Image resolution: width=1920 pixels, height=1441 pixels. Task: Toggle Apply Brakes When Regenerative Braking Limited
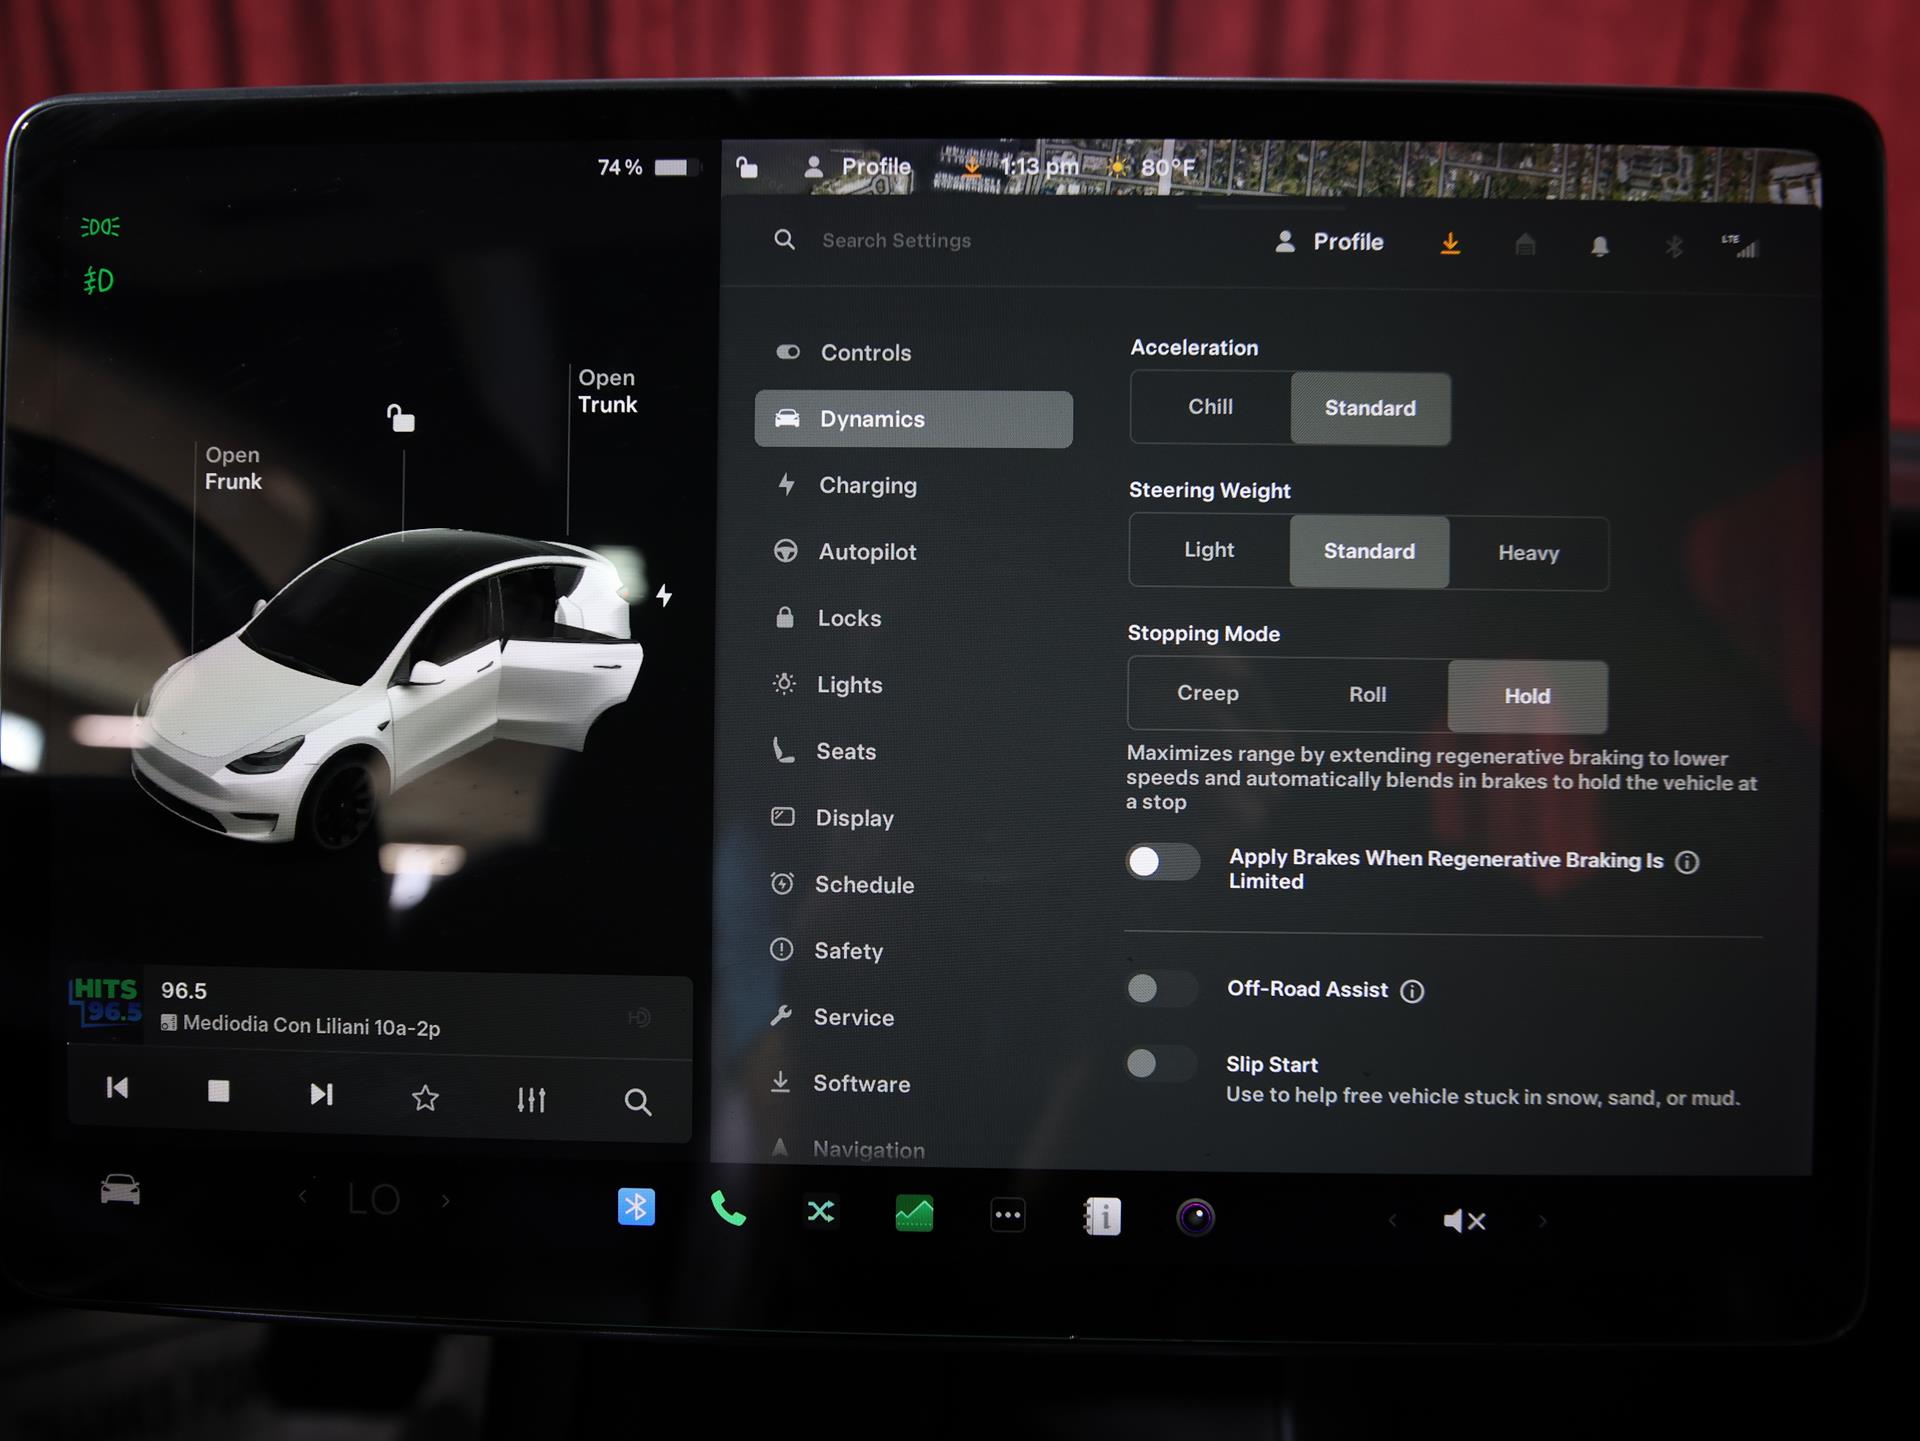(x=1162, y=861)
